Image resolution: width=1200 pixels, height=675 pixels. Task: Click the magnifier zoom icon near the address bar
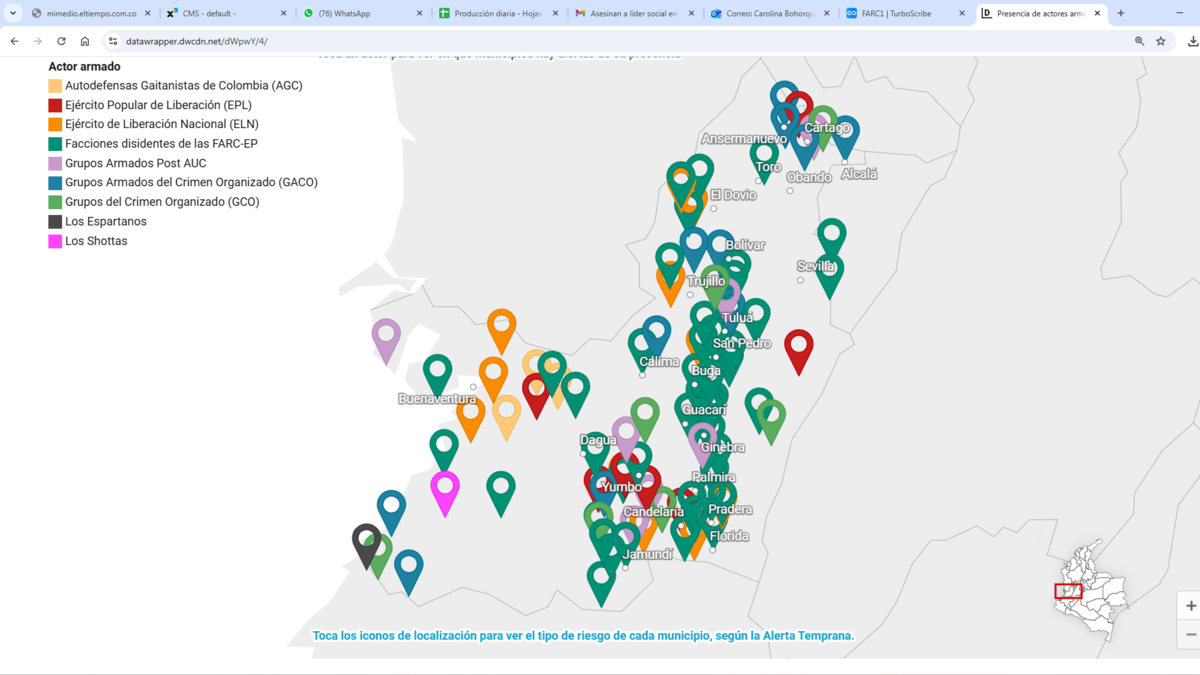pyautogui.click(x=1138, y=42)
